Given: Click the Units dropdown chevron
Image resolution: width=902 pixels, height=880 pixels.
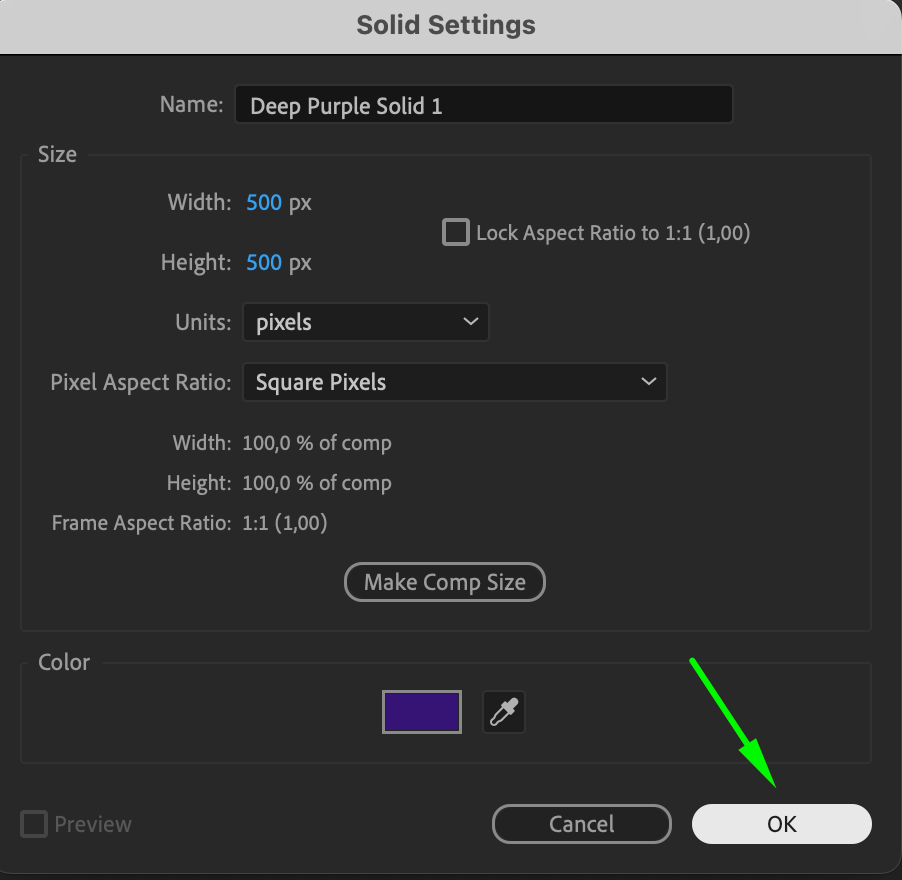Looking at the screenshot, I should pos(470,322).
